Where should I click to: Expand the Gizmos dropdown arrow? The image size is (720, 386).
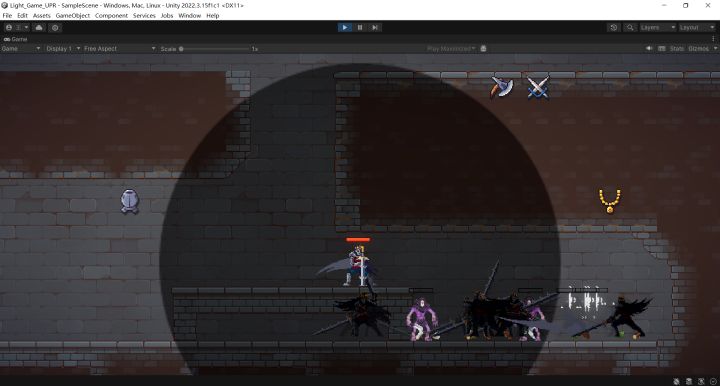715,49
